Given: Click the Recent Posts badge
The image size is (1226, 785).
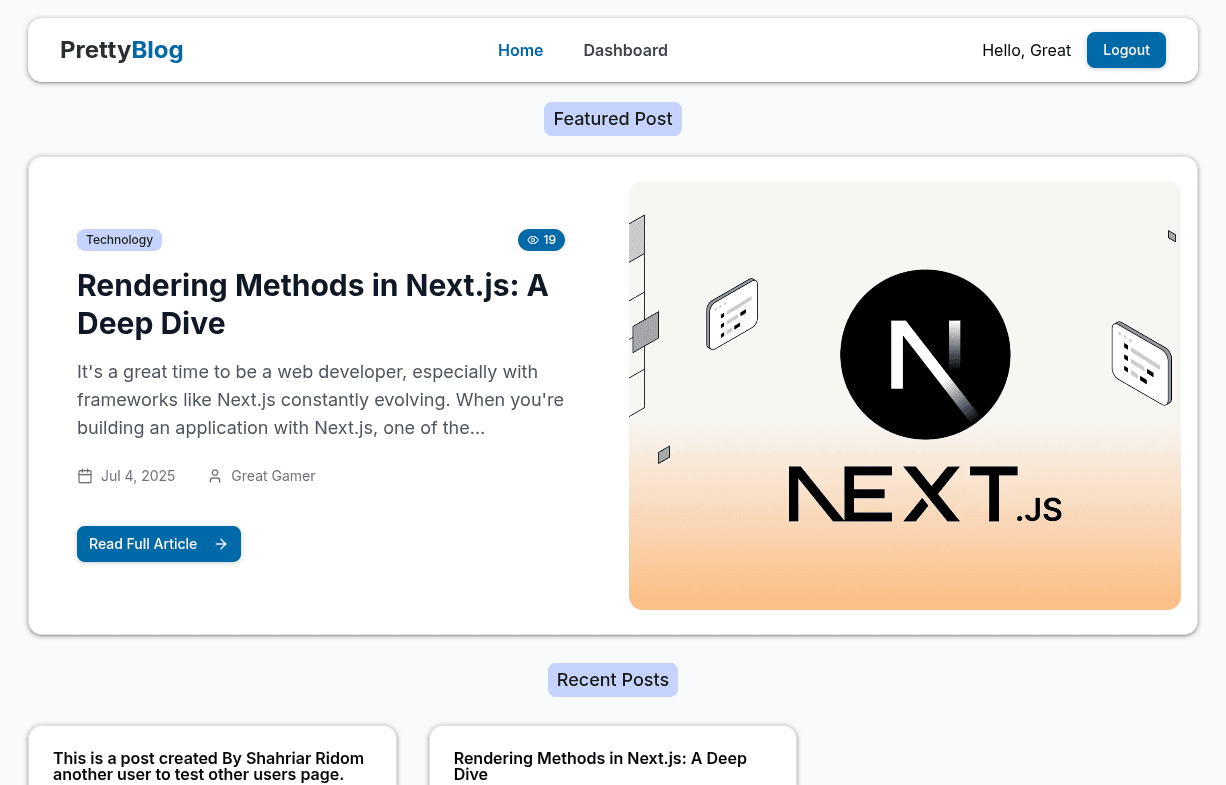Looking at the screenshot, I should coord(612,679).
